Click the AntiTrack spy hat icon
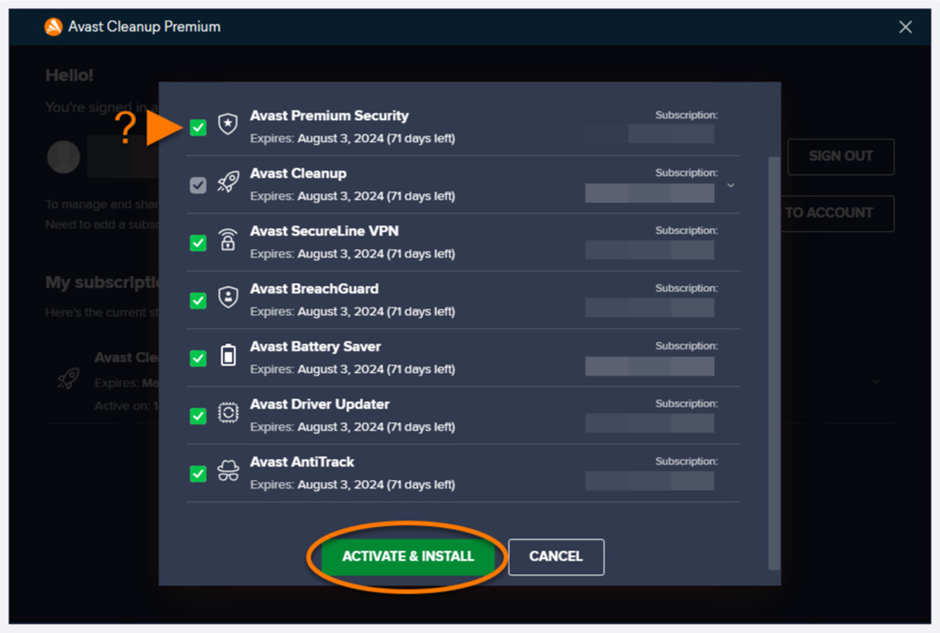This screenshot has width=940, height=633. 228,472
